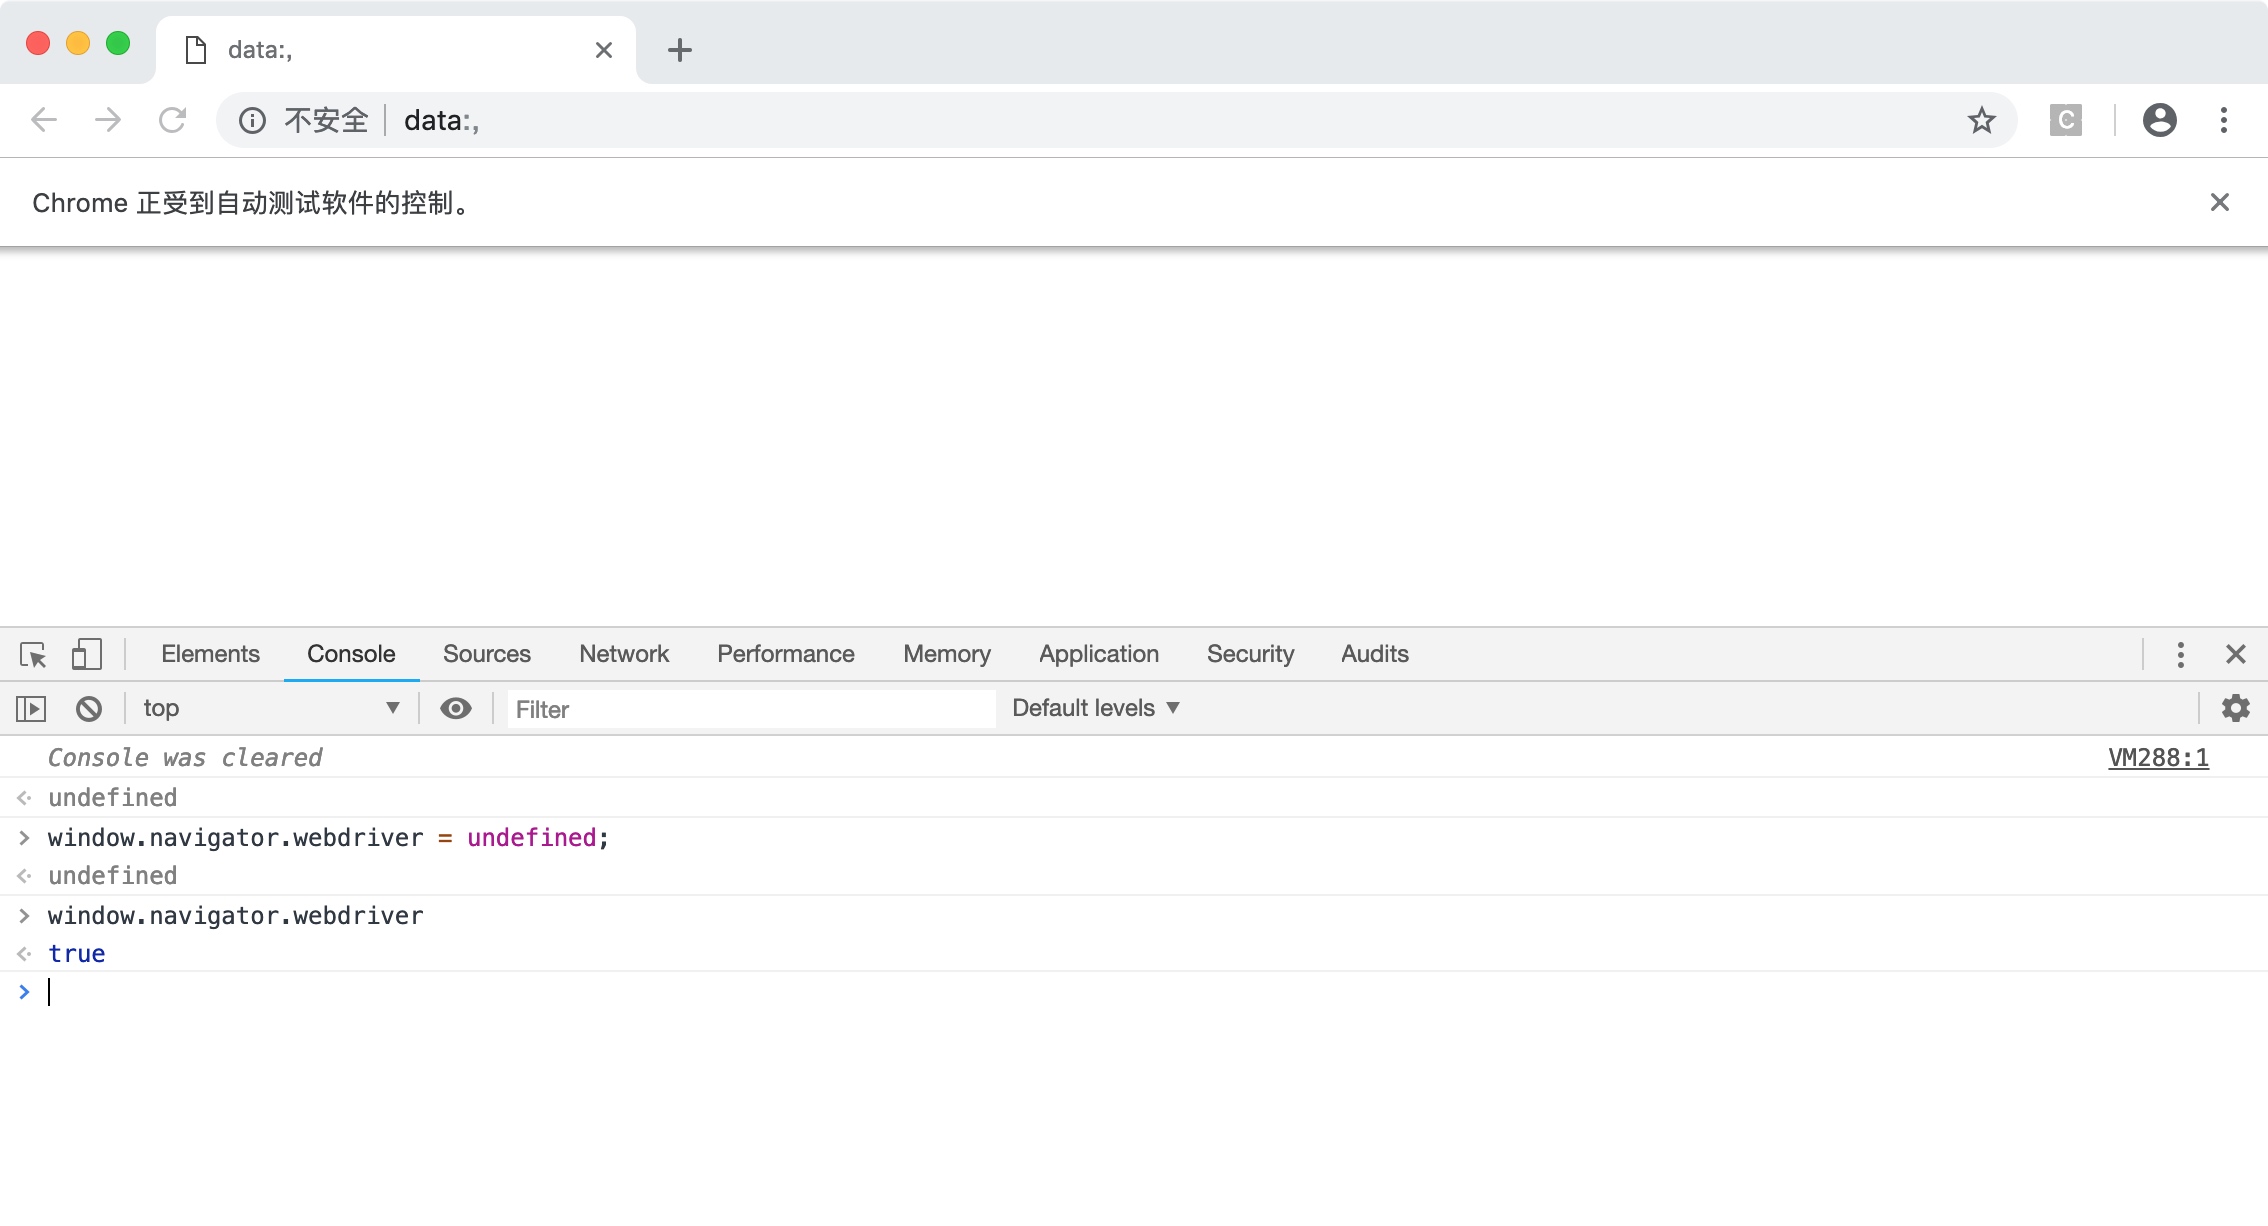Open the Sources panel
Viewport: 2268px width, 1226px height.
pos(486,654)
